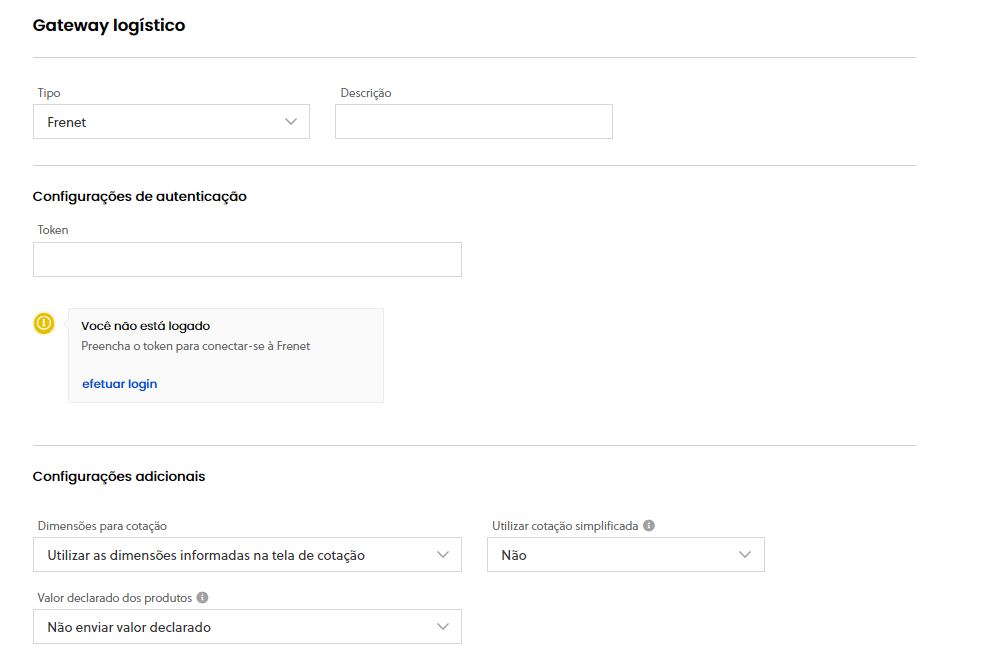Viewport: 981px width, 671px height.
Task: Click the "efetuar login" link
Action: [x=119, y=383]
